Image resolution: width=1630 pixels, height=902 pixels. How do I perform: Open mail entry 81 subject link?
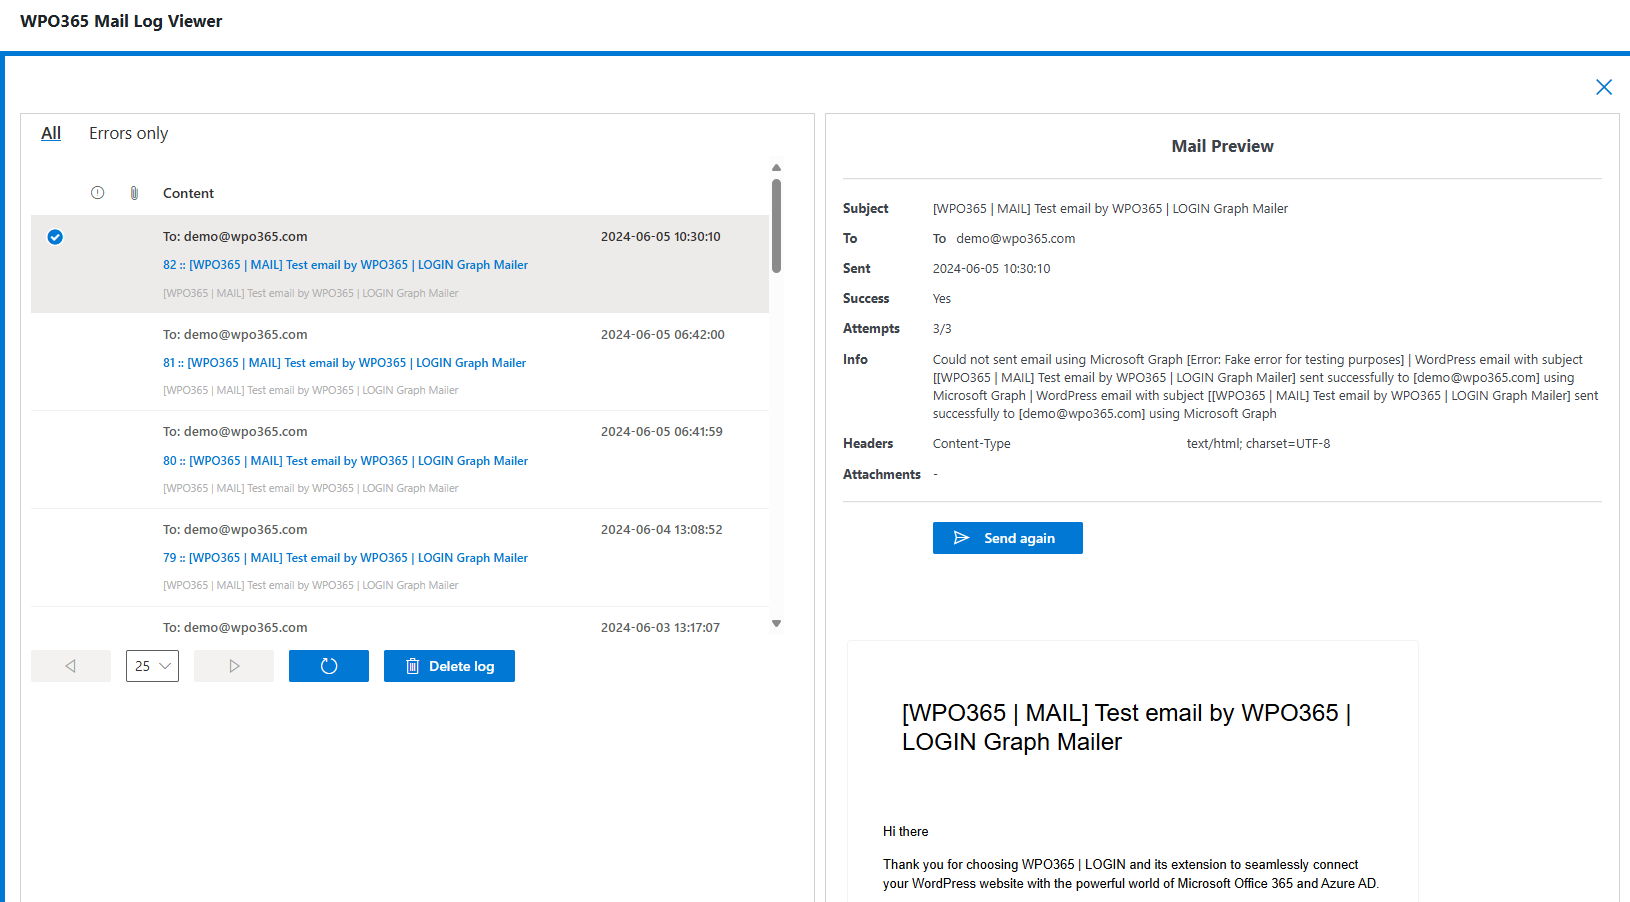click(344, 363)
